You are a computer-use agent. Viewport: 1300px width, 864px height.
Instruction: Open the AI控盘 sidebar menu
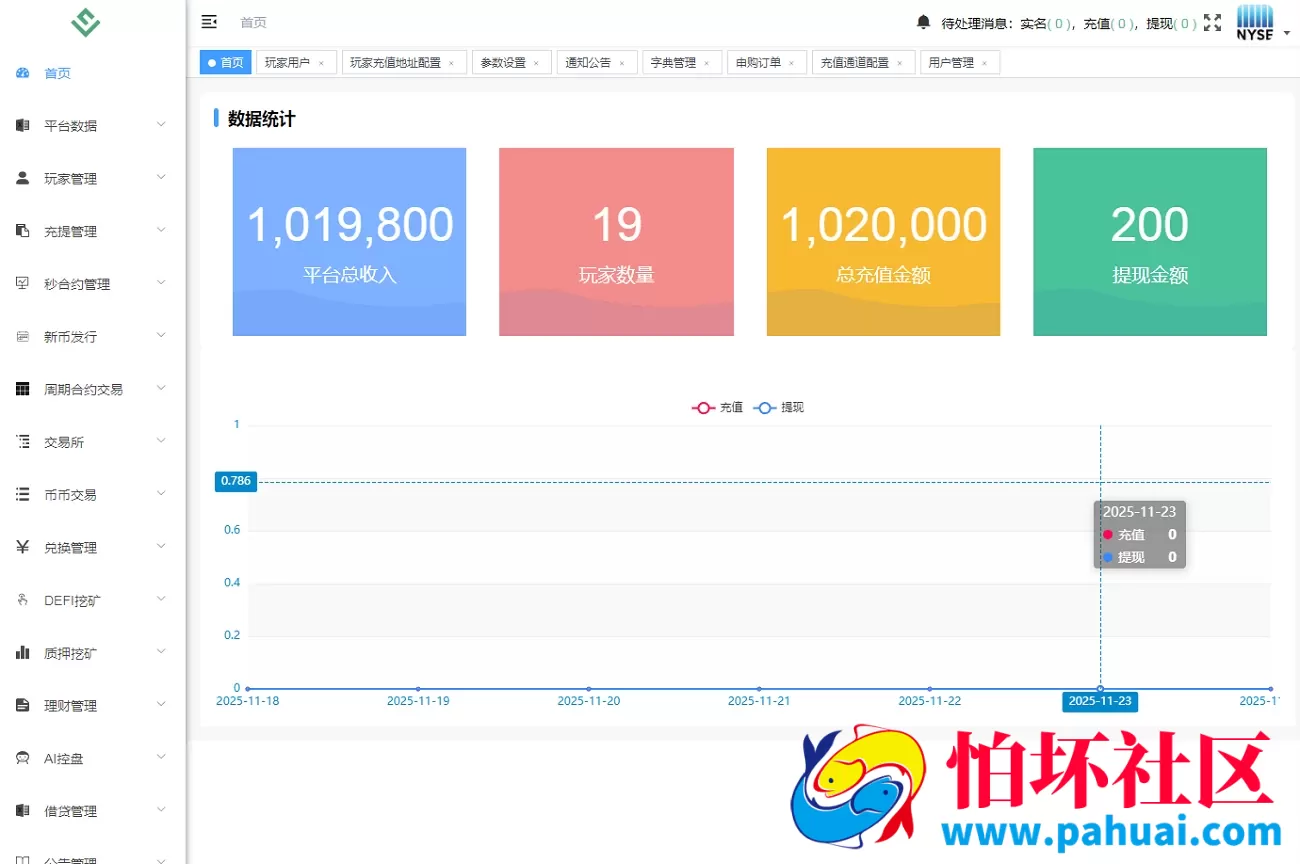(x=93, y=758)
